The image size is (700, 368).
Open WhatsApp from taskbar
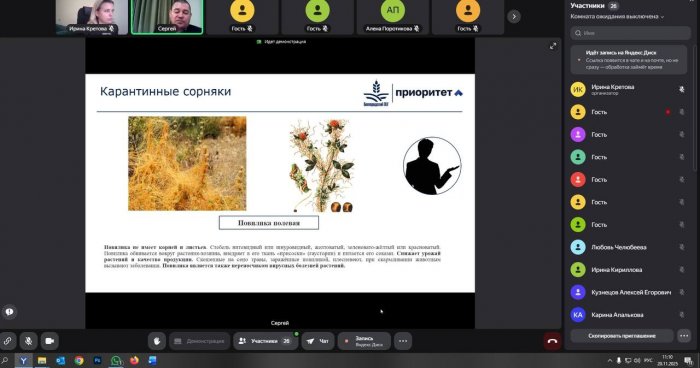[x=116, y=360]
